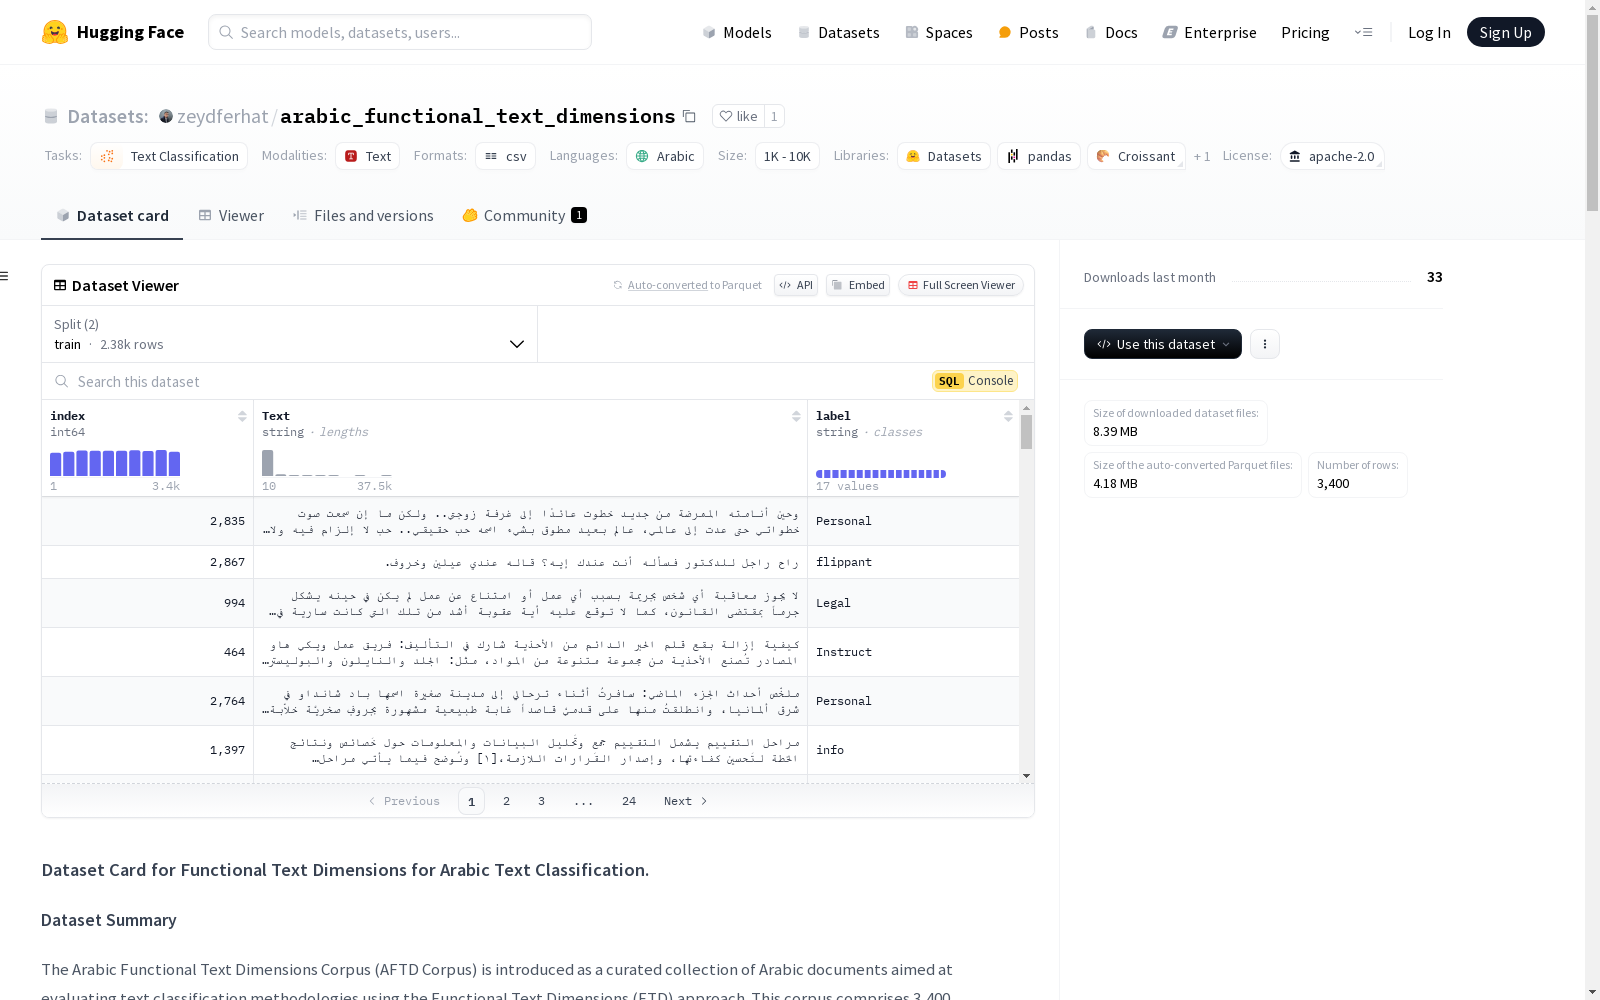Viewport: 1600px width, 1000px height.
Task: Open the three-dot options beside Use this dataset
Action: tap(1265, 344)
